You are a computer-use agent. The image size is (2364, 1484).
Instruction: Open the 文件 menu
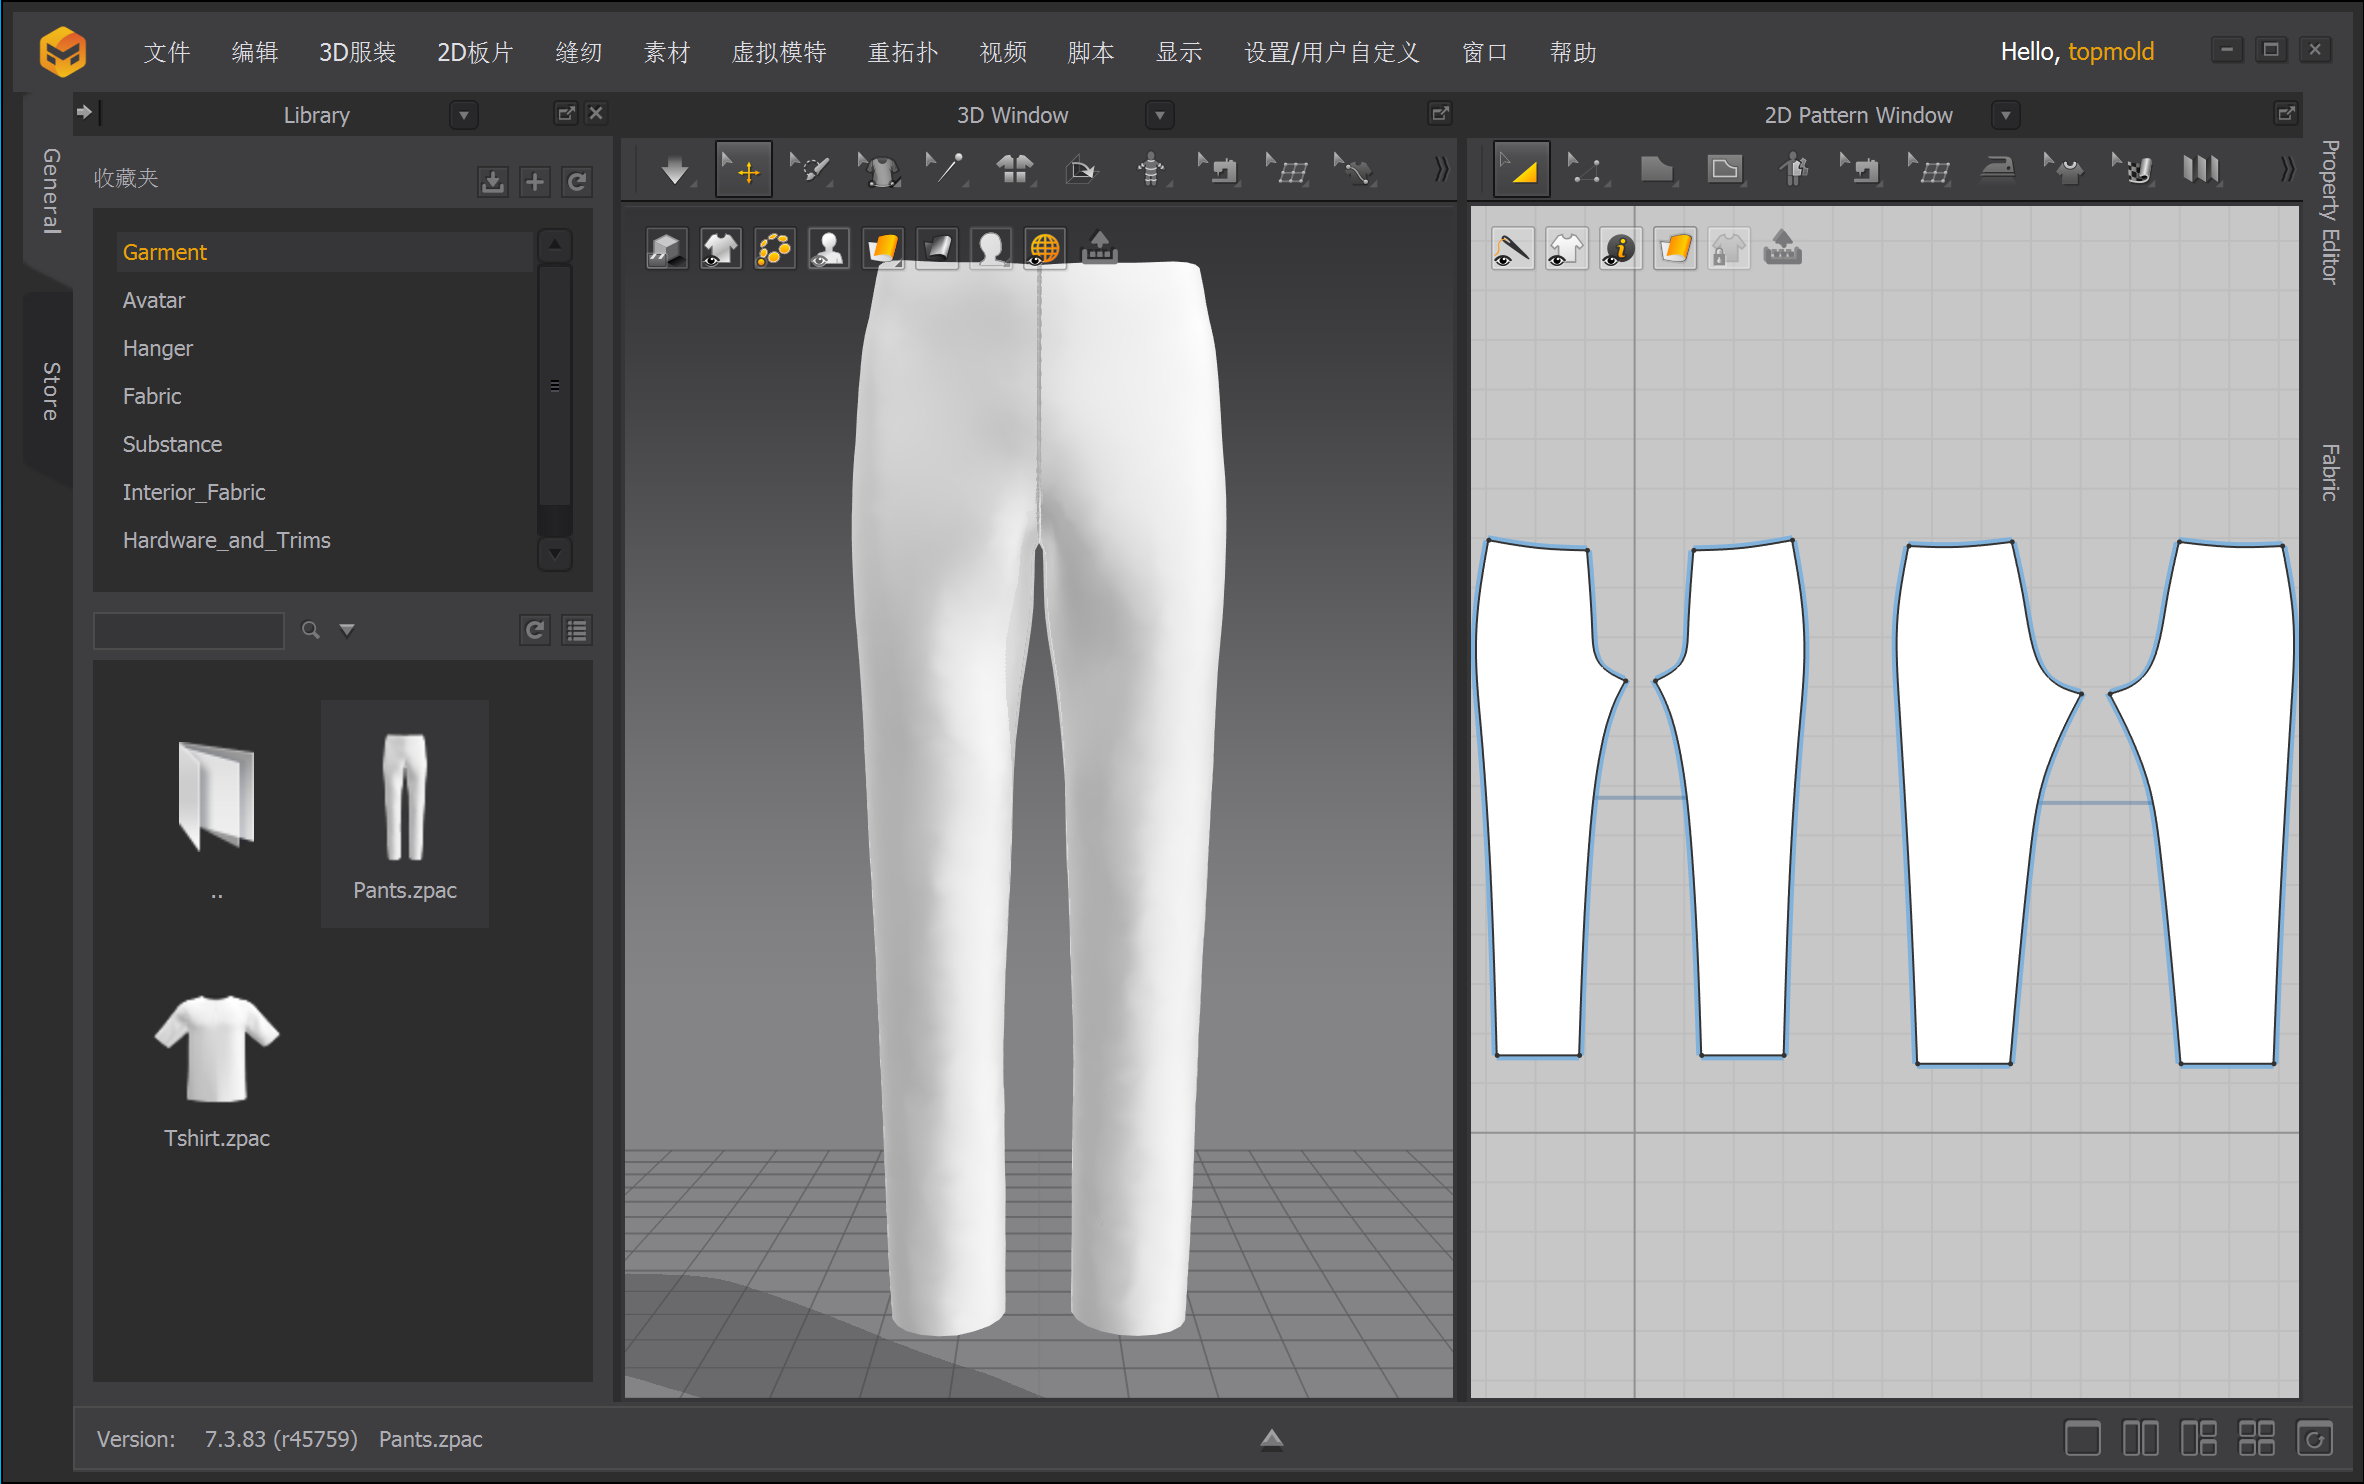166,52
